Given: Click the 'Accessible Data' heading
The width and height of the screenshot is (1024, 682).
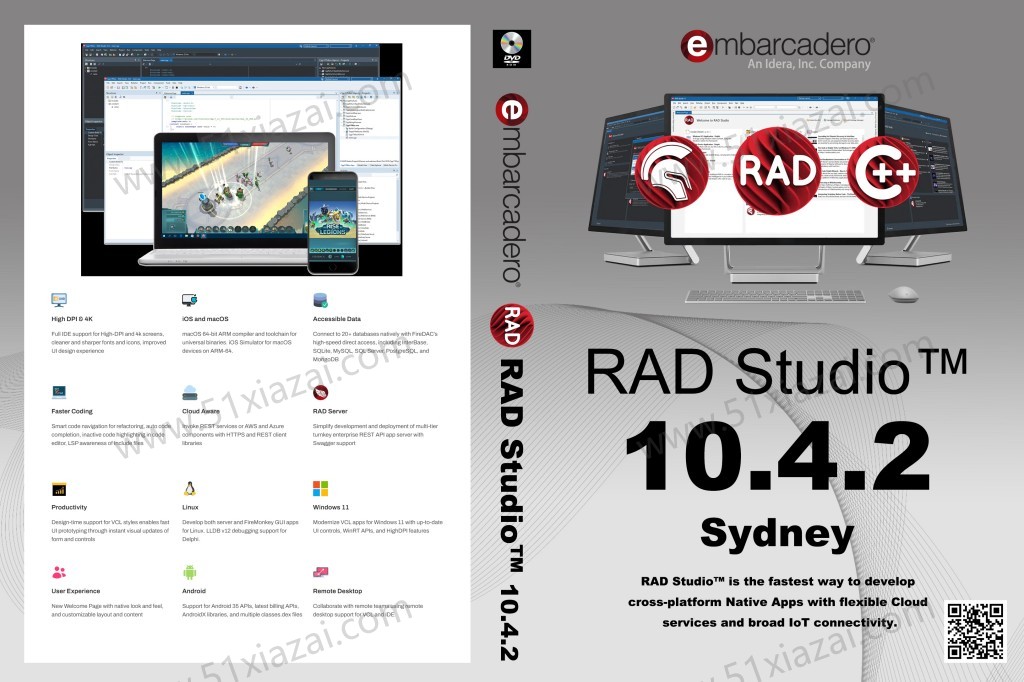Looking at the screenshot, I should [336, 319].
